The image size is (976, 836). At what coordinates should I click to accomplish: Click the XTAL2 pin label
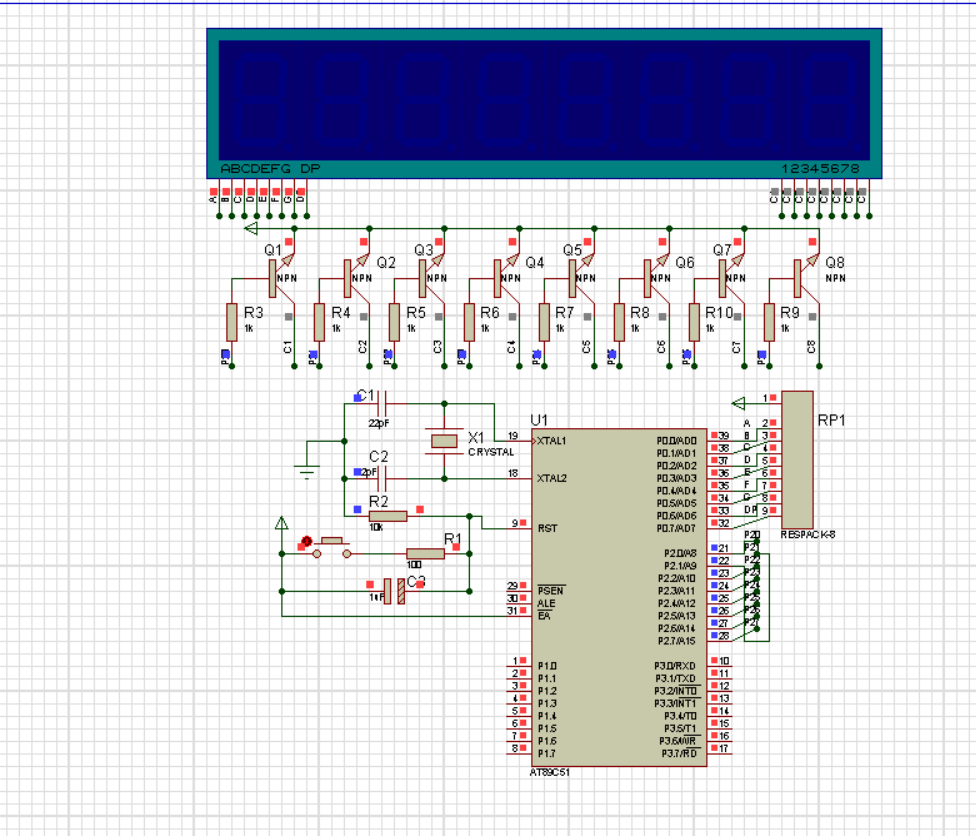coord(551,478)
